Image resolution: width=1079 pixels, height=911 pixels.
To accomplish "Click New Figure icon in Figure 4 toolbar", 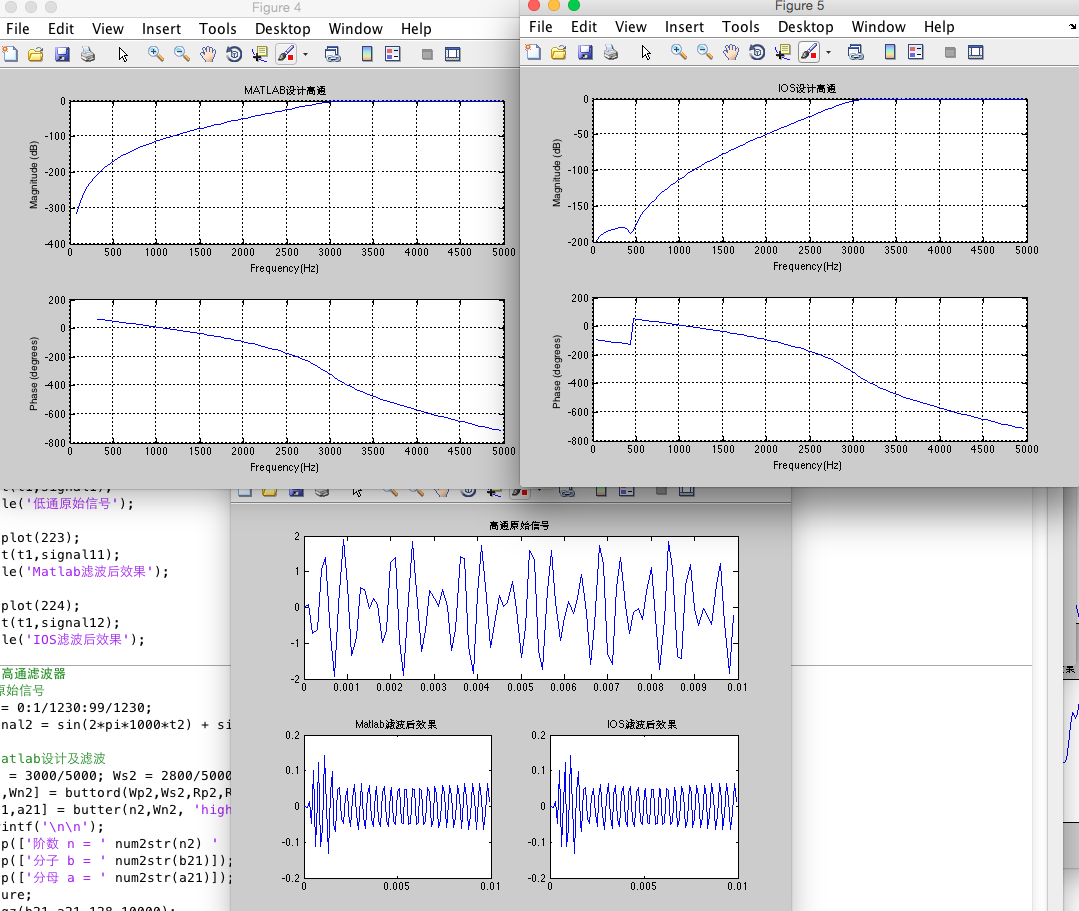I will [x=10, y=54].
